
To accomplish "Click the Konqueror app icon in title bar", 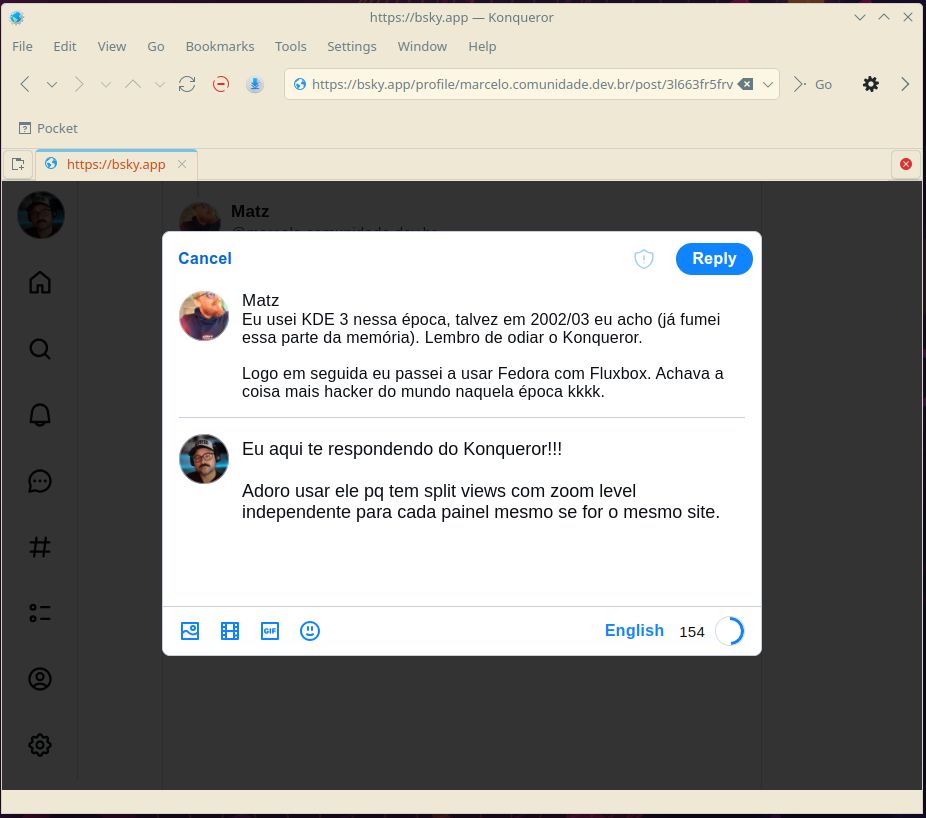I will (x=17, y=18).
